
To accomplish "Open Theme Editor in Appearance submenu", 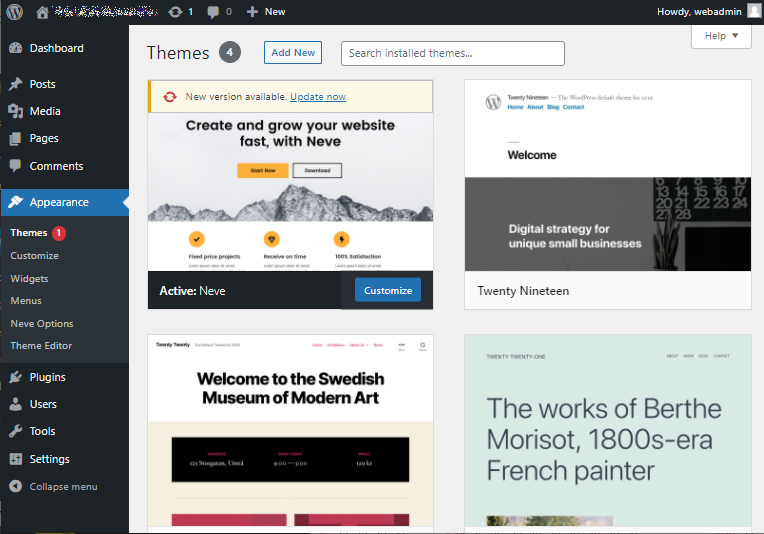I will coord(41,346).
